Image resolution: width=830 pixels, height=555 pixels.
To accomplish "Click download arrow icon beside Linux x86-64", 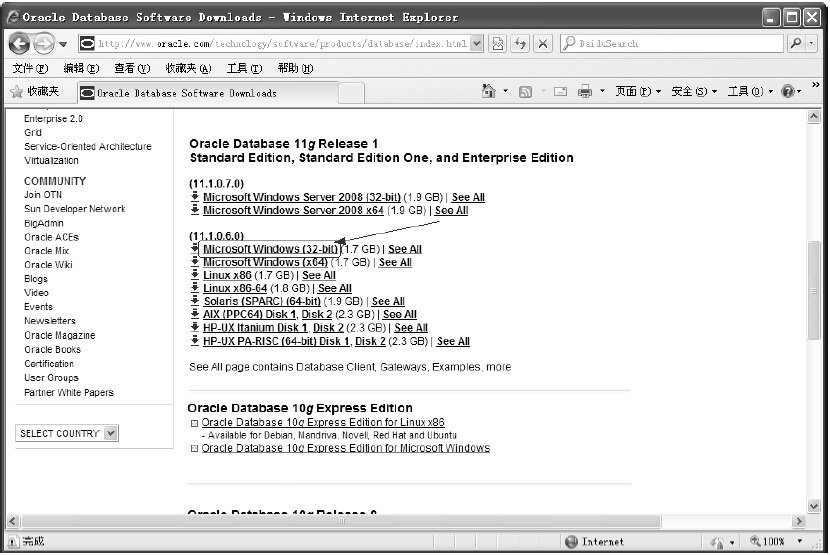I will pos(195,288).
